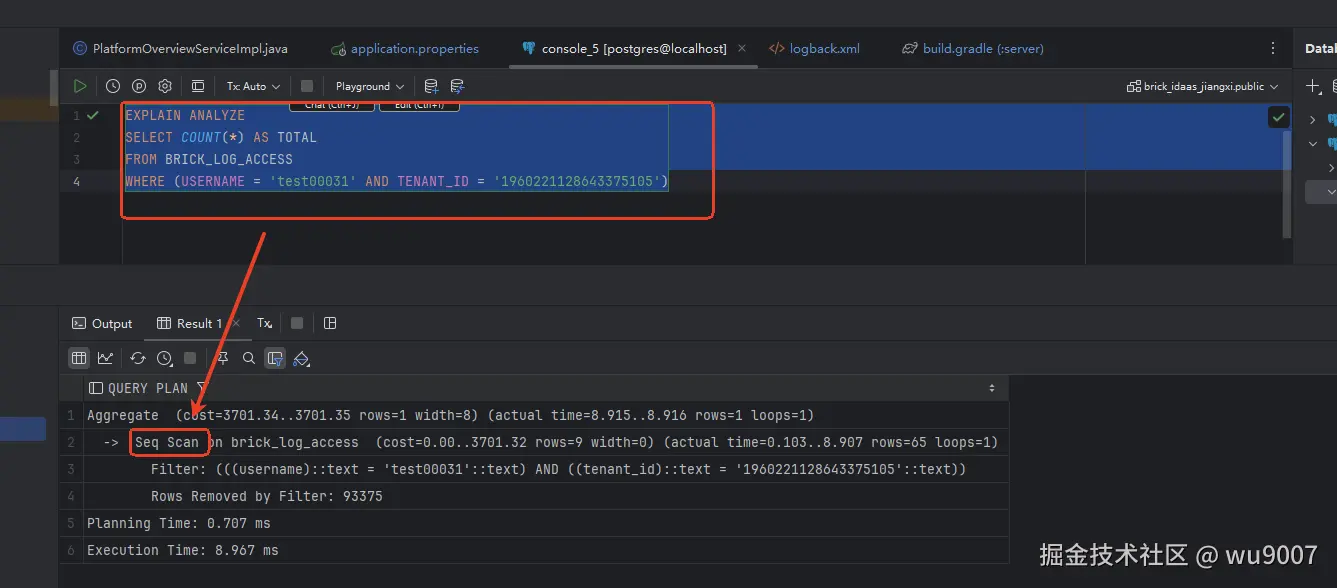The height and width of the screenshot is (588, 1337).
Task: Close the console_5 editor tab
Action: pos(742,48)
